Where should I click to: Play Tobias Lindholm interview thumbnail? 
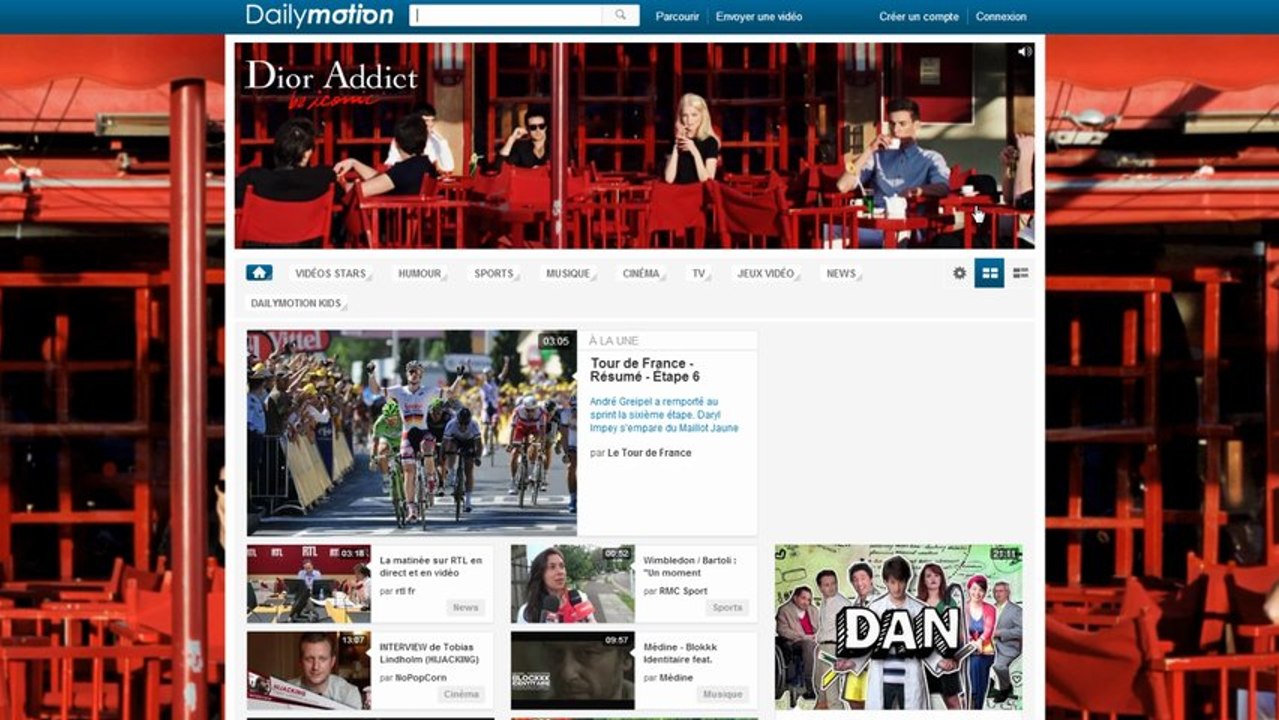coord(309,670)
